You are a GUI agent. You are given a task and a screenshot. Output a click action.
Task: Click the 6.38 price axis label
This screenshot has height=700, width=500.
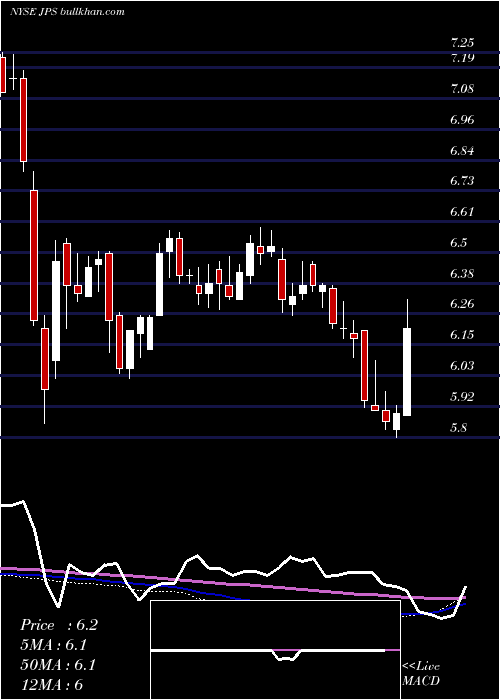tap(462, 273)
